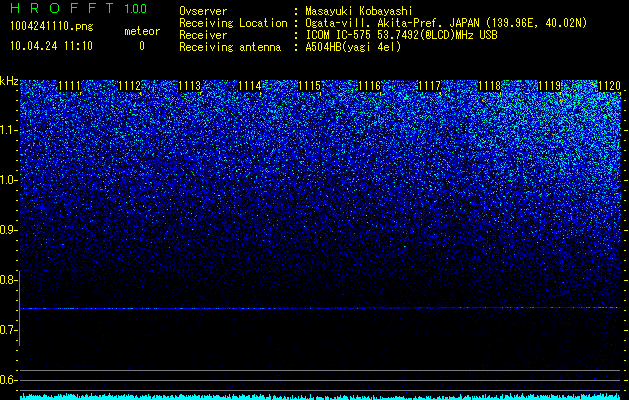Click the 1119 time marker
The image size is (629, 400).
coord(549,86)
